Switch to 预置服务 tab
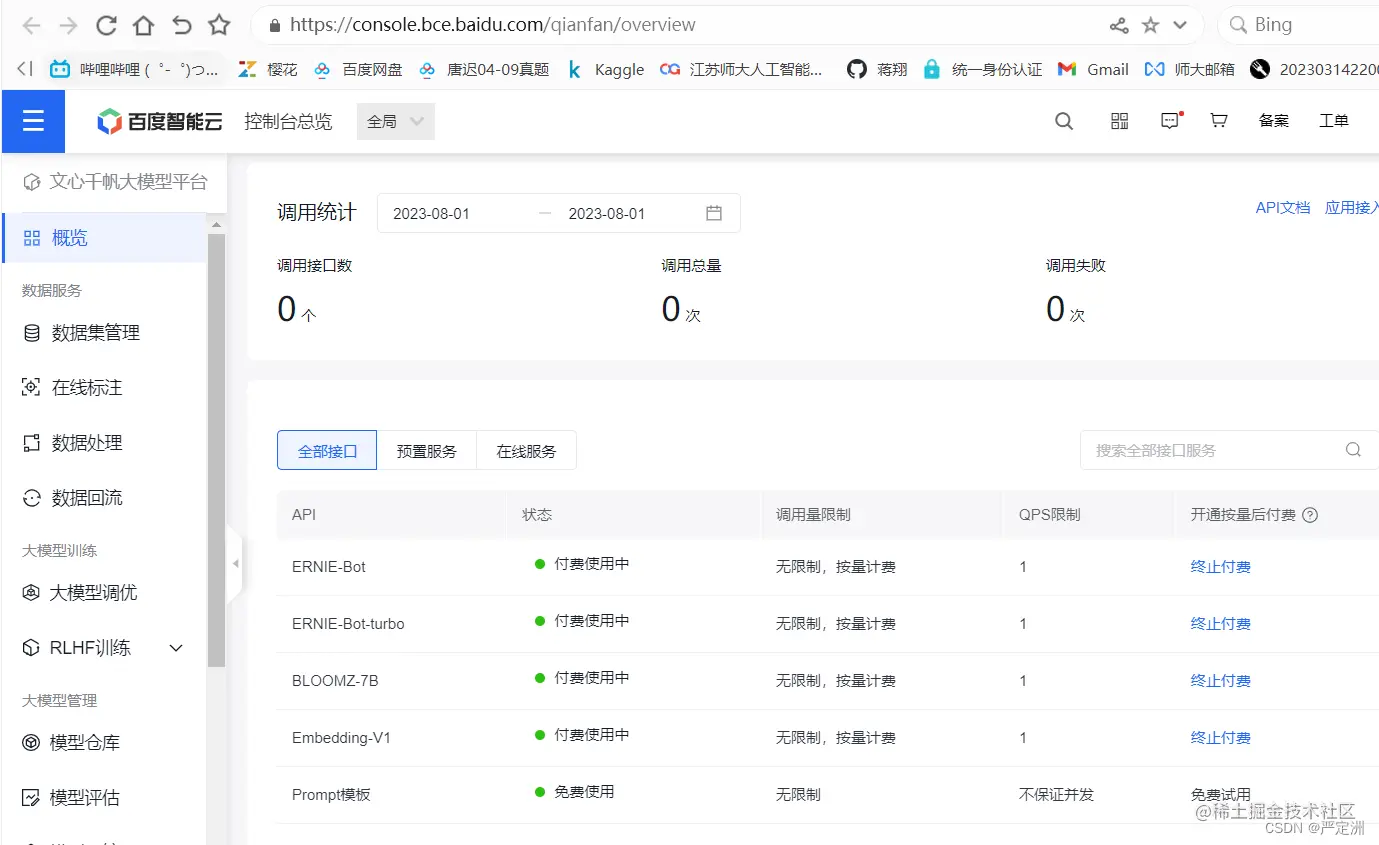This screenshot has width=1379, height=845. click(x=427, y=451)
